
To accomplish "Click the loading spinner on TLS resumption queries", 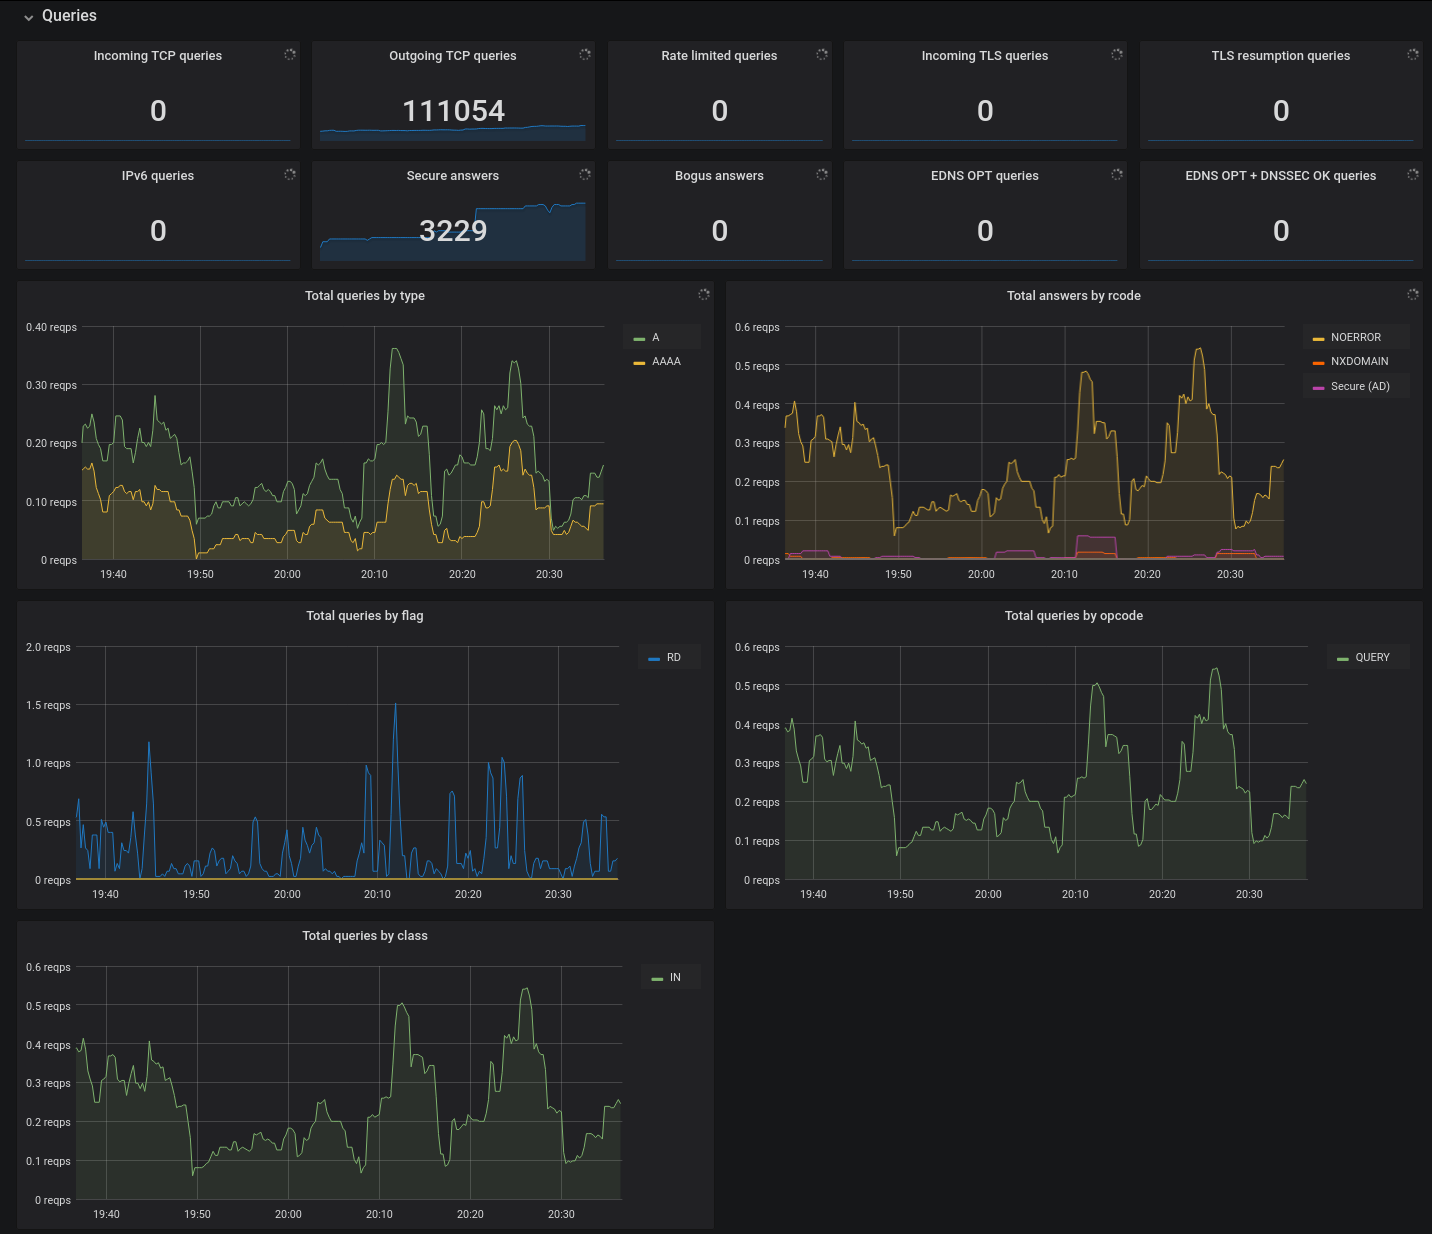I will coord(1413,54).
